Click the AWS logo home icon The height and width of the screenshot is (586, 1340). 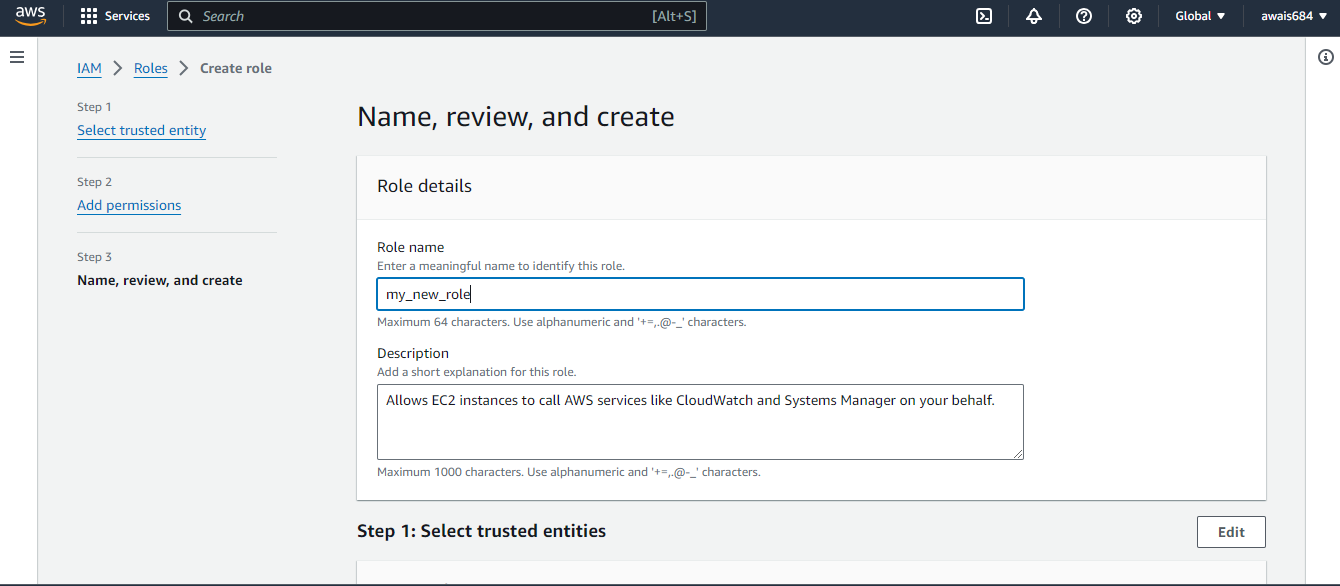[x=30, y=16]
